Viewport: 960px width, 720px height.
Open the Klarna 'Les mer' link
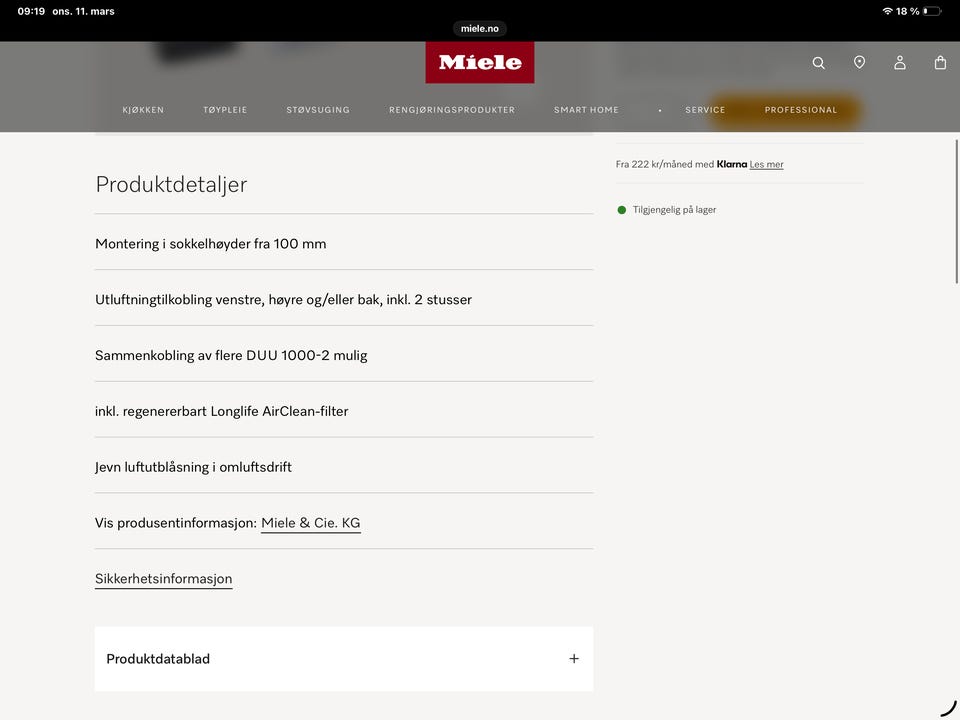click(766, 164)
